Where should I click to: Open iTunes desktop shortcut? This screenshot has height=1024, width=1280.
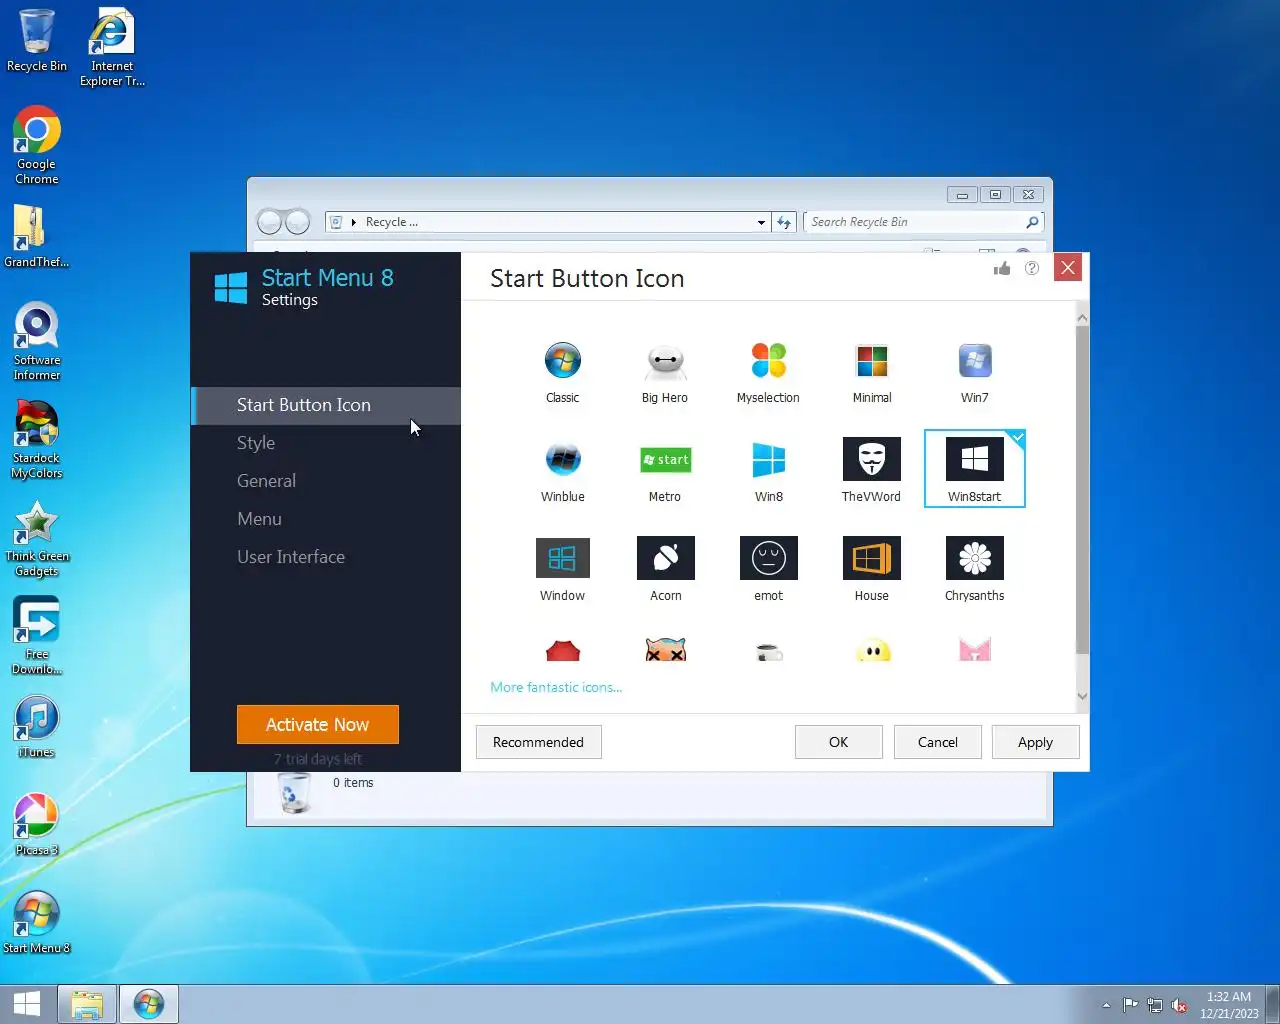[x=37, y=726]
